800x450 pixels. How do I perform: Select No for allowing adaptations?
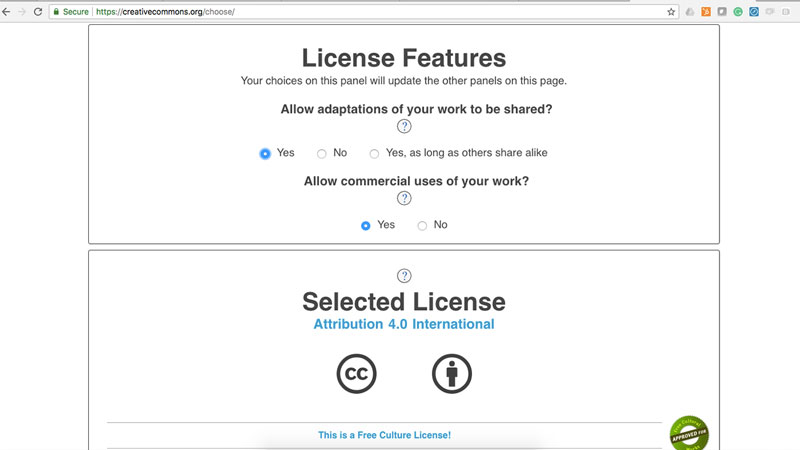coord(321,154)
